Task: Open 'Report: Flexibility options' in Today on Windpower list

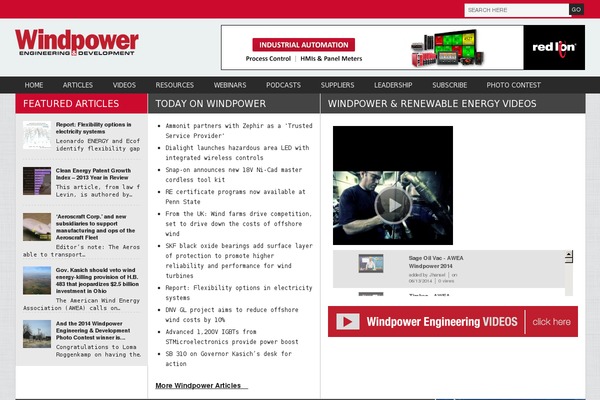Action: [239, 292]
